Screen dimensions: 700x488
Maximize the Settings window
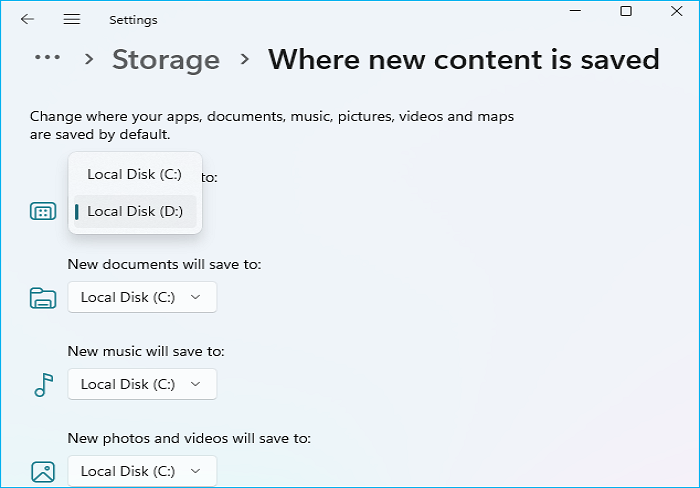pyautogui.click(x=626, y=11)
